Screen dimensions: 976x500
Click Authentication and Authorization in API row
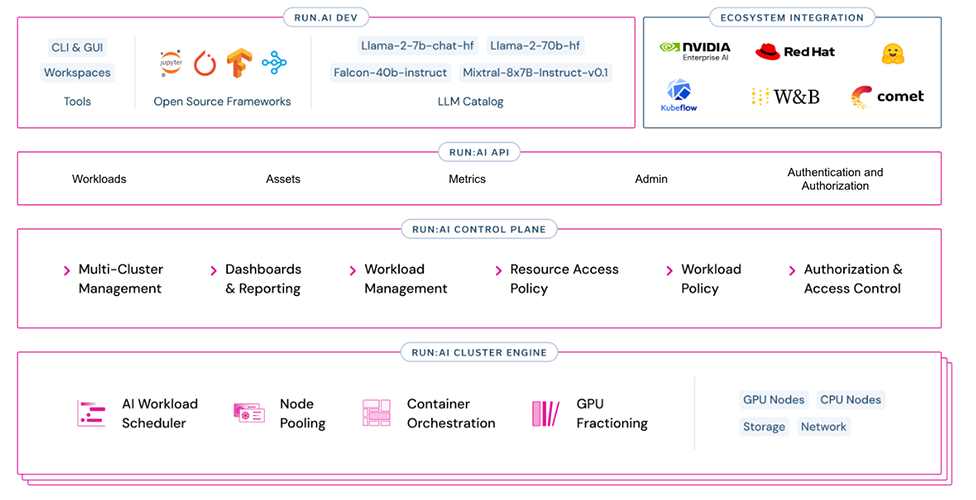coord(835,179)
